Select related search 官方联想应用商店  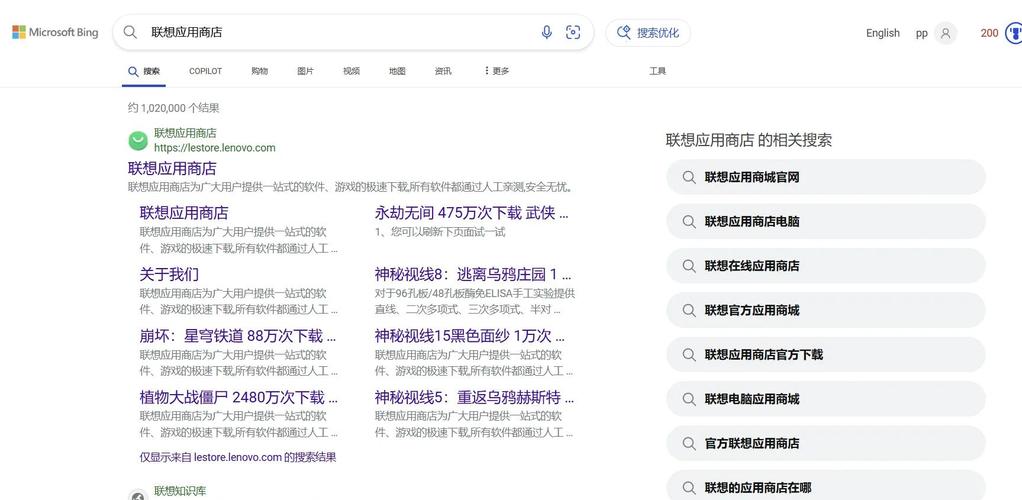[x=826, y=443]
